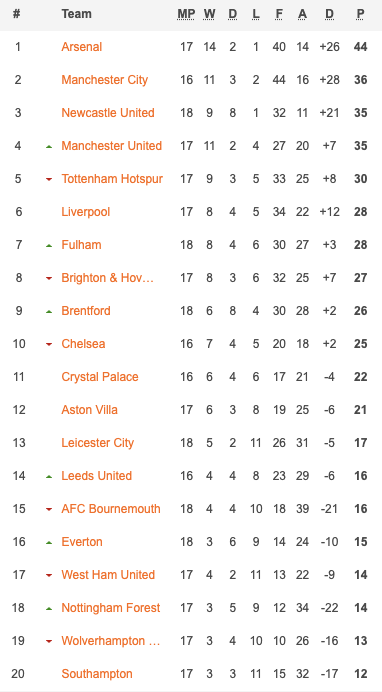The height and width of the screenshot is (692, 382).
Task: Click the P points column header
Action: [x=360, y=14]
